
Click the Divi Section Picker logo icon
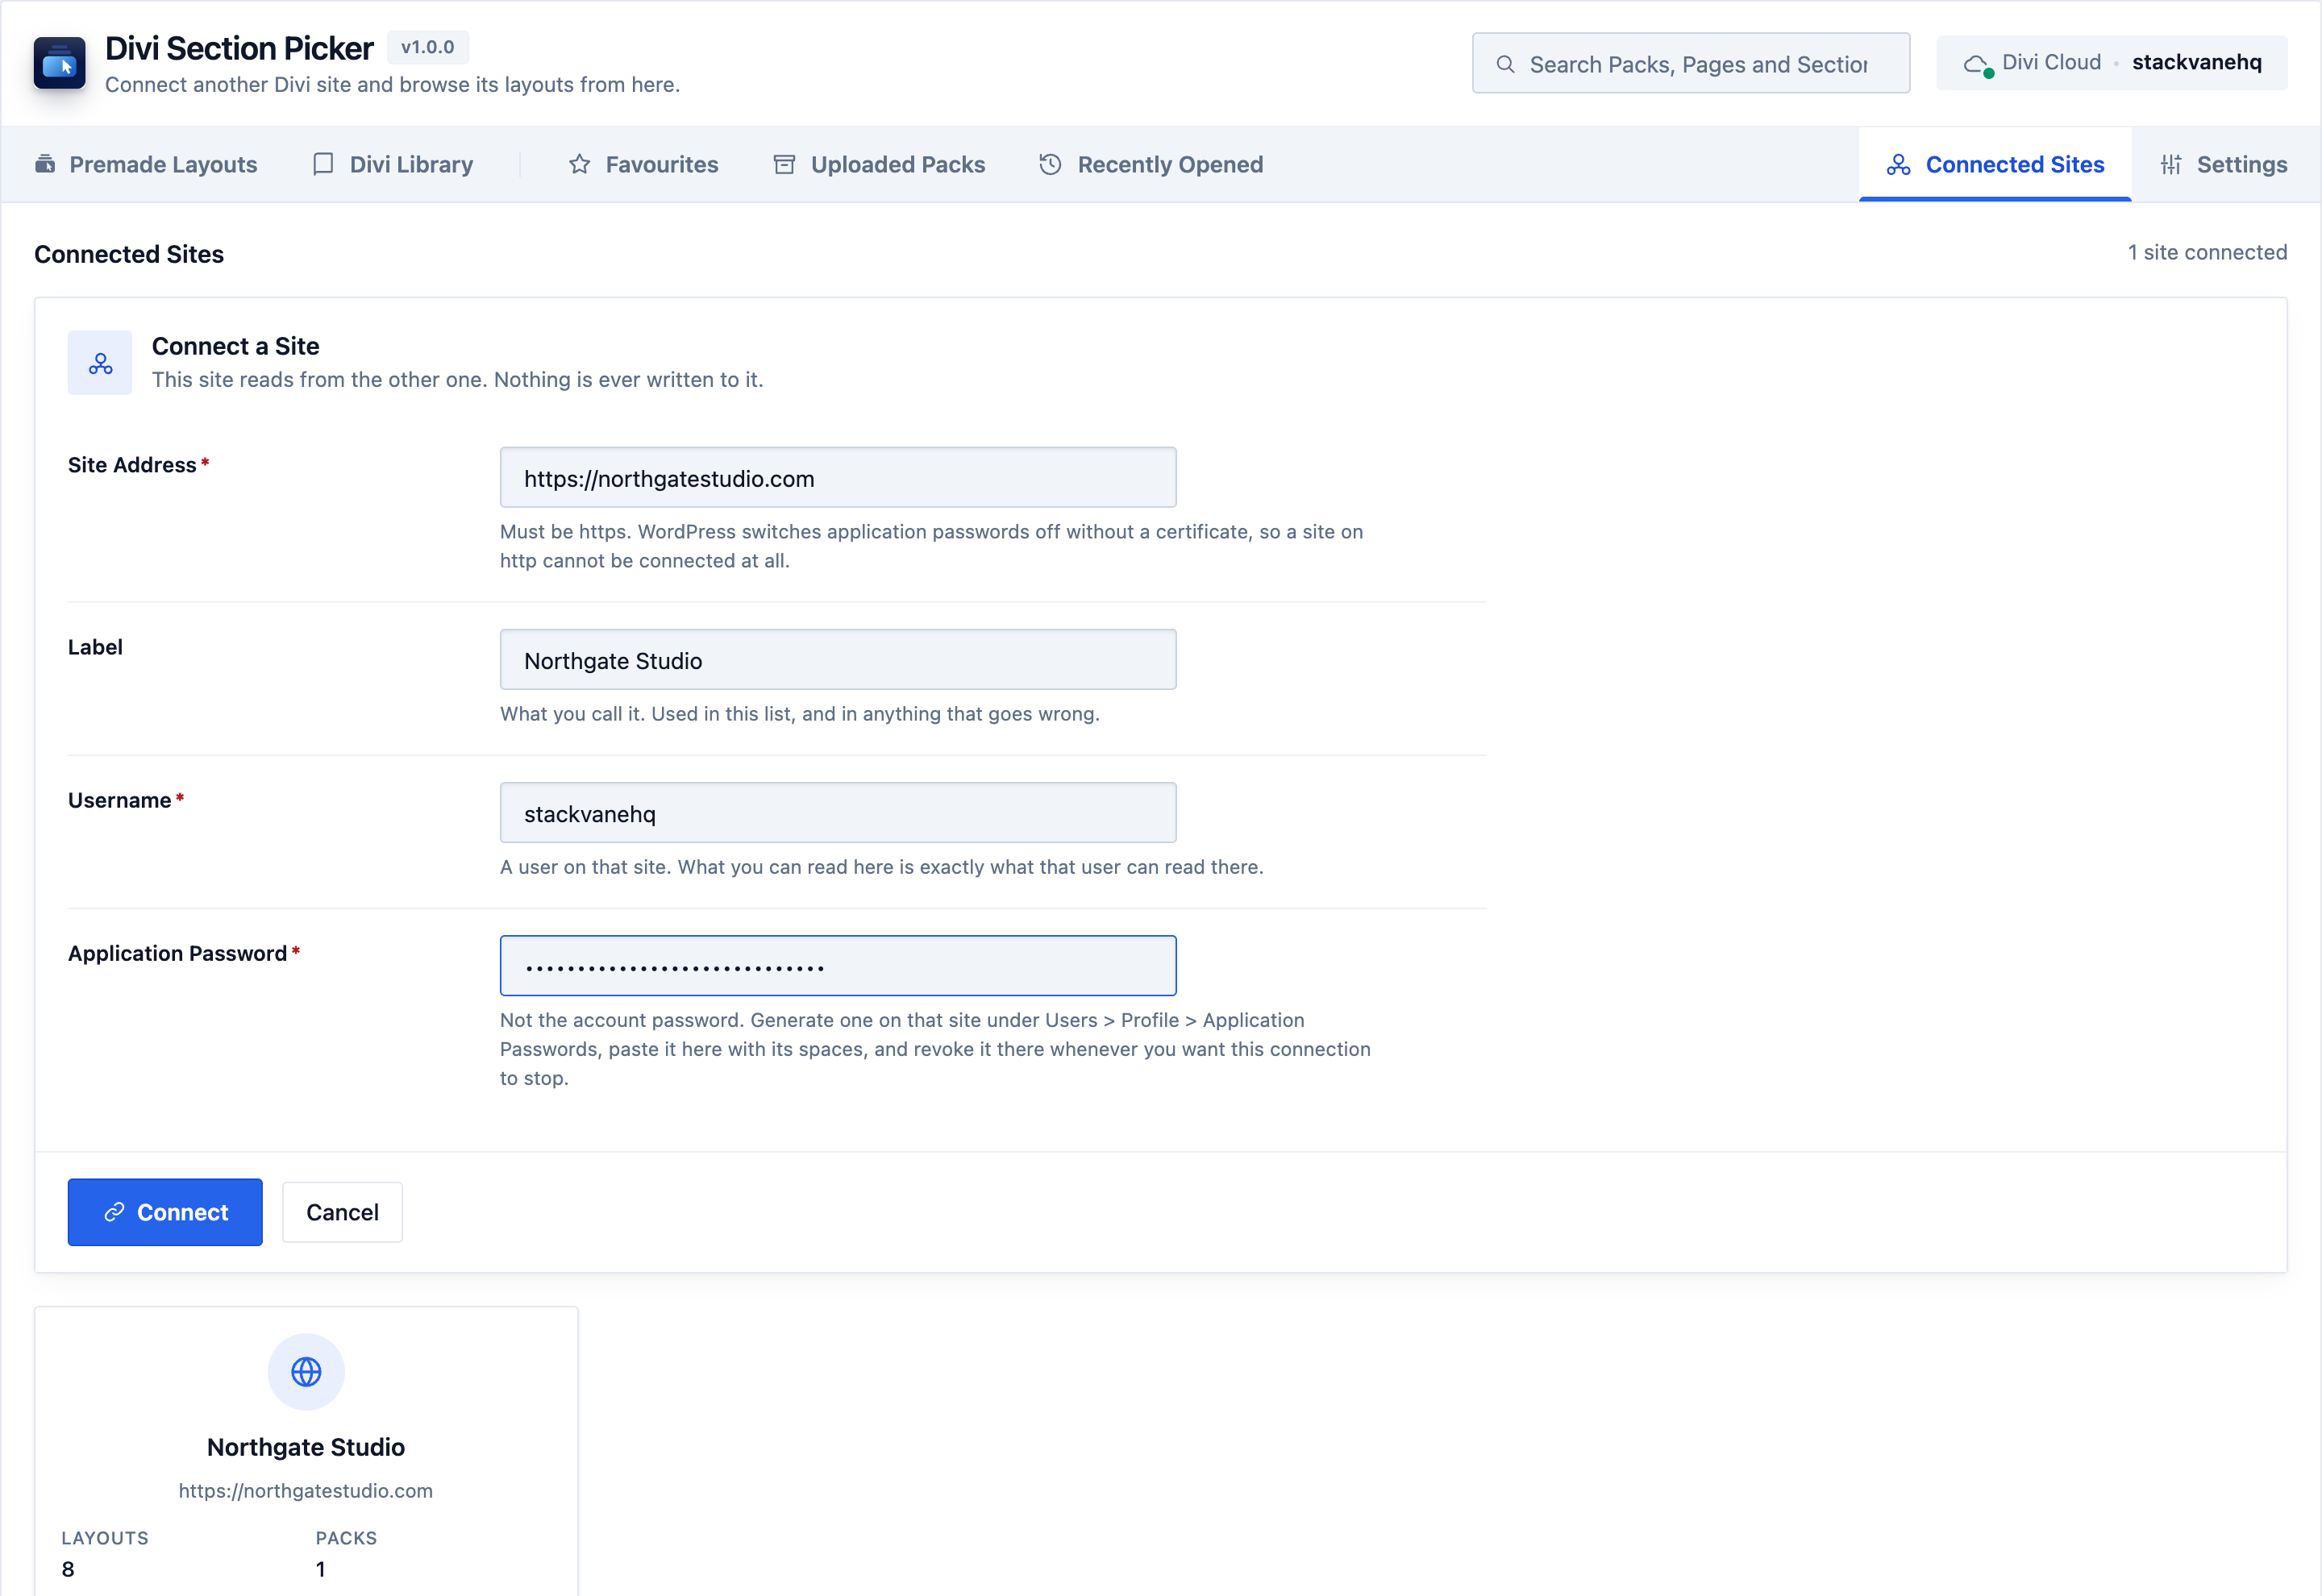pos(59,63)
